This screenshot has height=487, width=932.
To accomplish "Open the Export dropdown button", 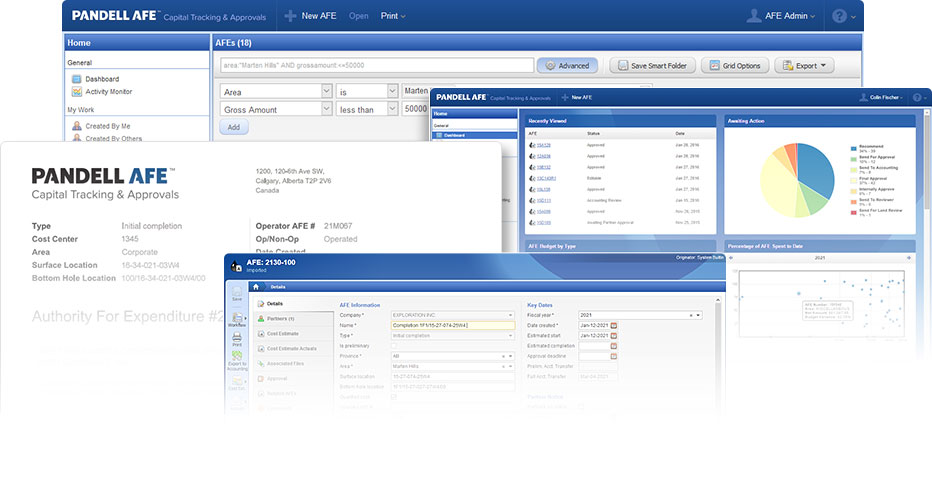I will pos(805,65).
